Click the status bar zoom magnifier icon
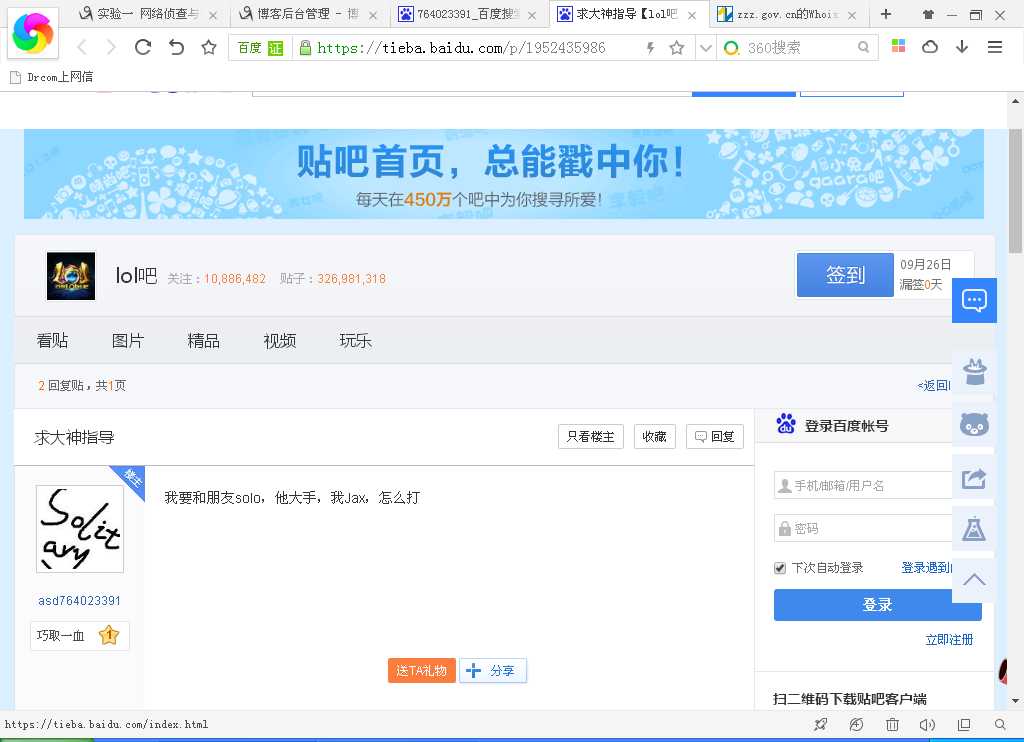The width and height of the screenshot is (1024, 742). click(x=1000, y=724)
